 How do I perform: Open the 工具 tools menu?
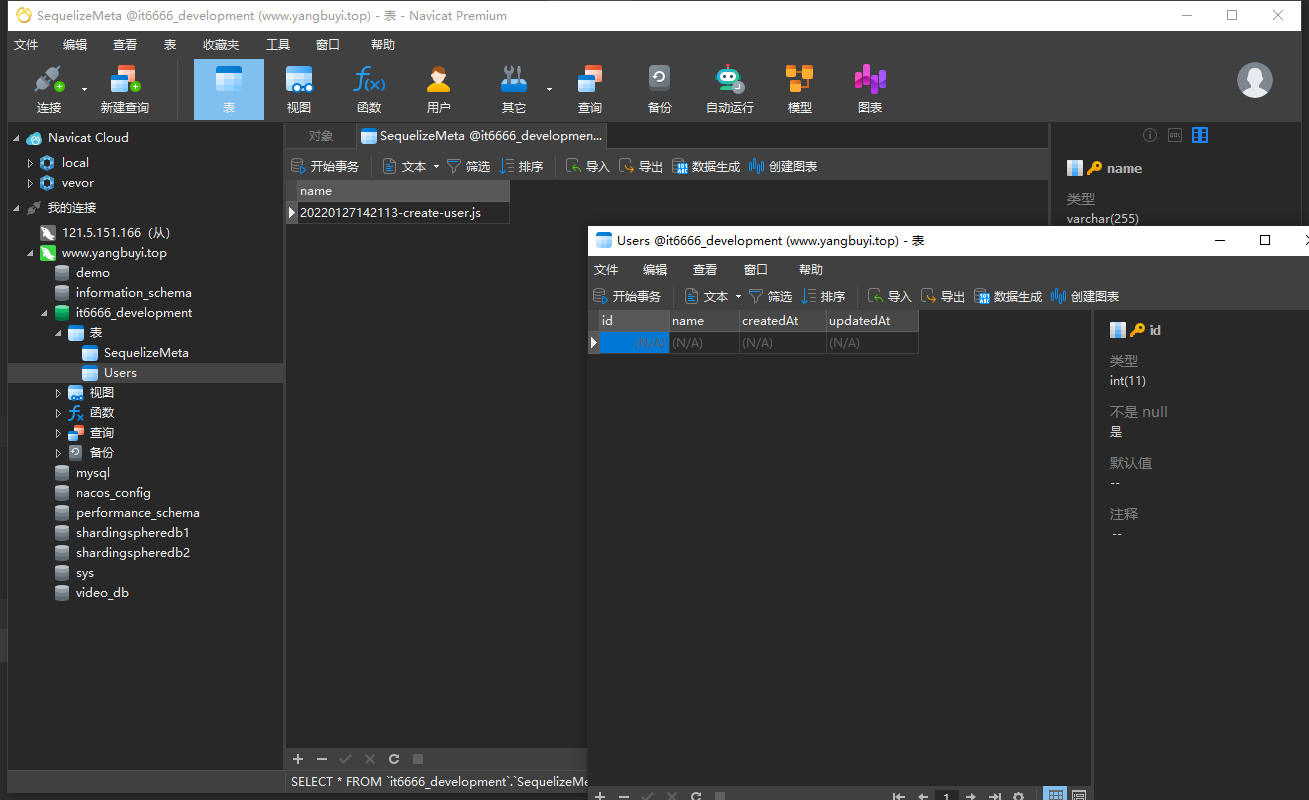[x=278, y=45]
